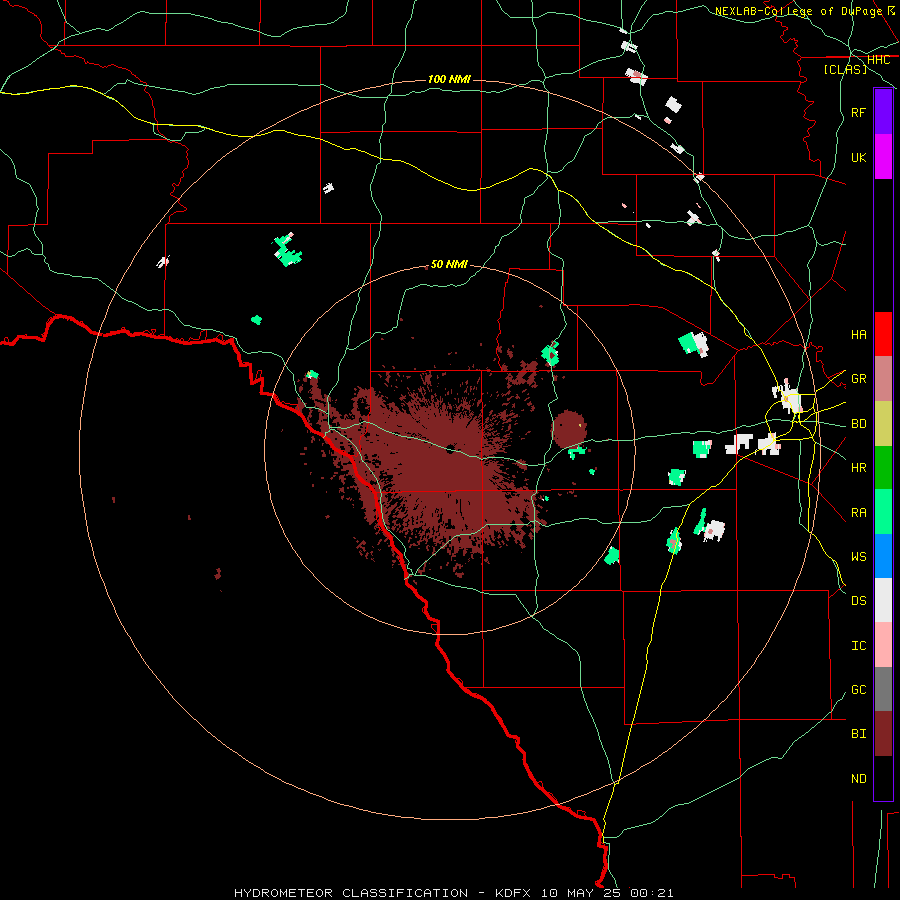Click the NEXLAB-College of DuPage text
This screenshot has height=900, width=900.
(x=798, y=11)
